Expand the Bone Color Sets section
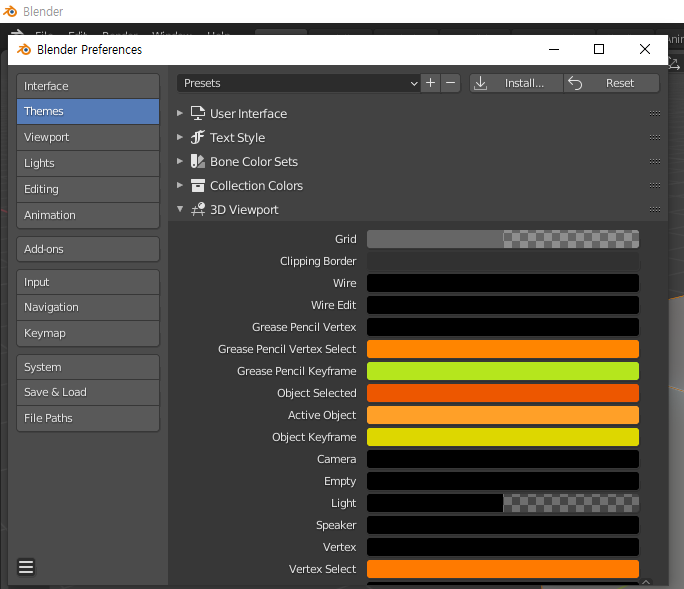The image size is (684, 589). [180, 161]
